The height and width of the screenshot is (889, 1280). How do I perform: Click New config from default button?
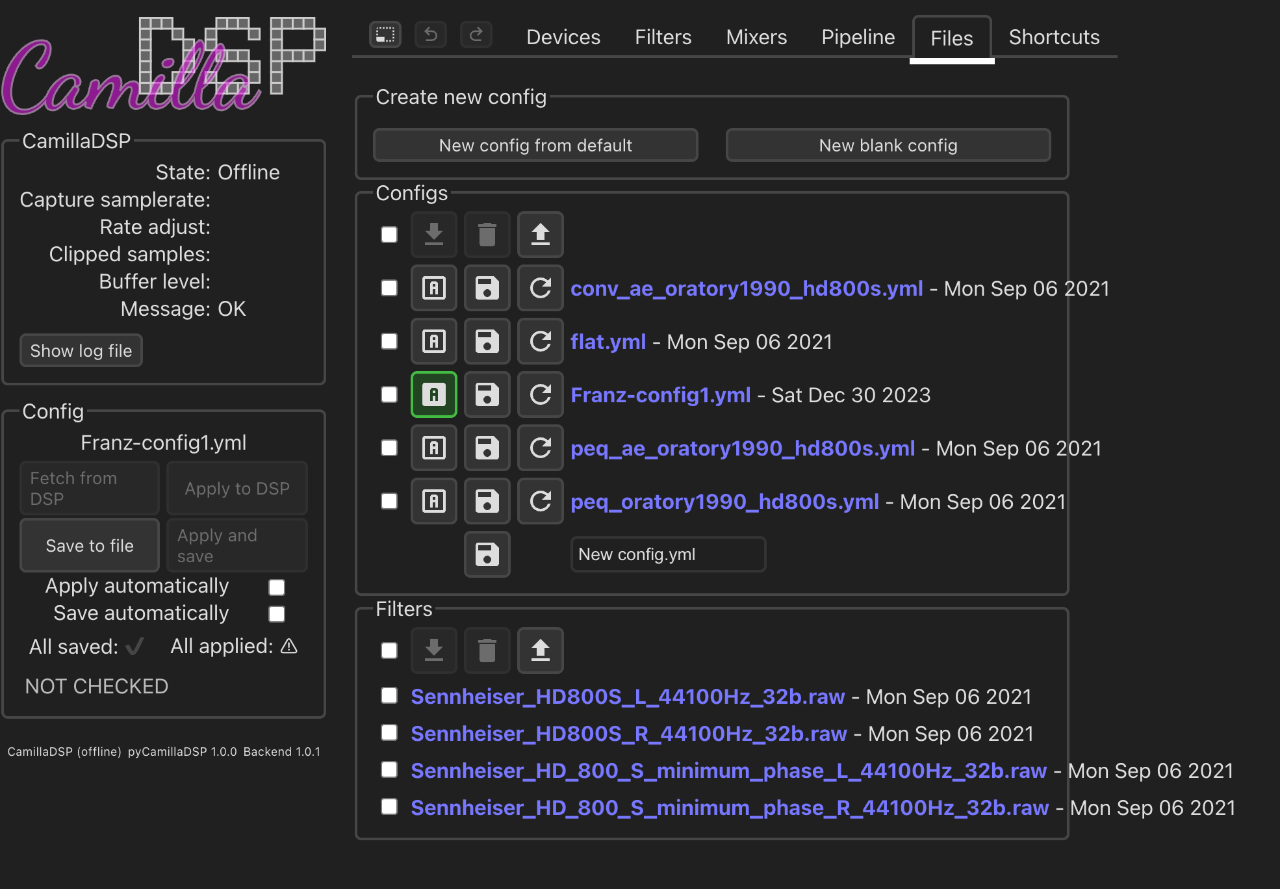(535, 145)
